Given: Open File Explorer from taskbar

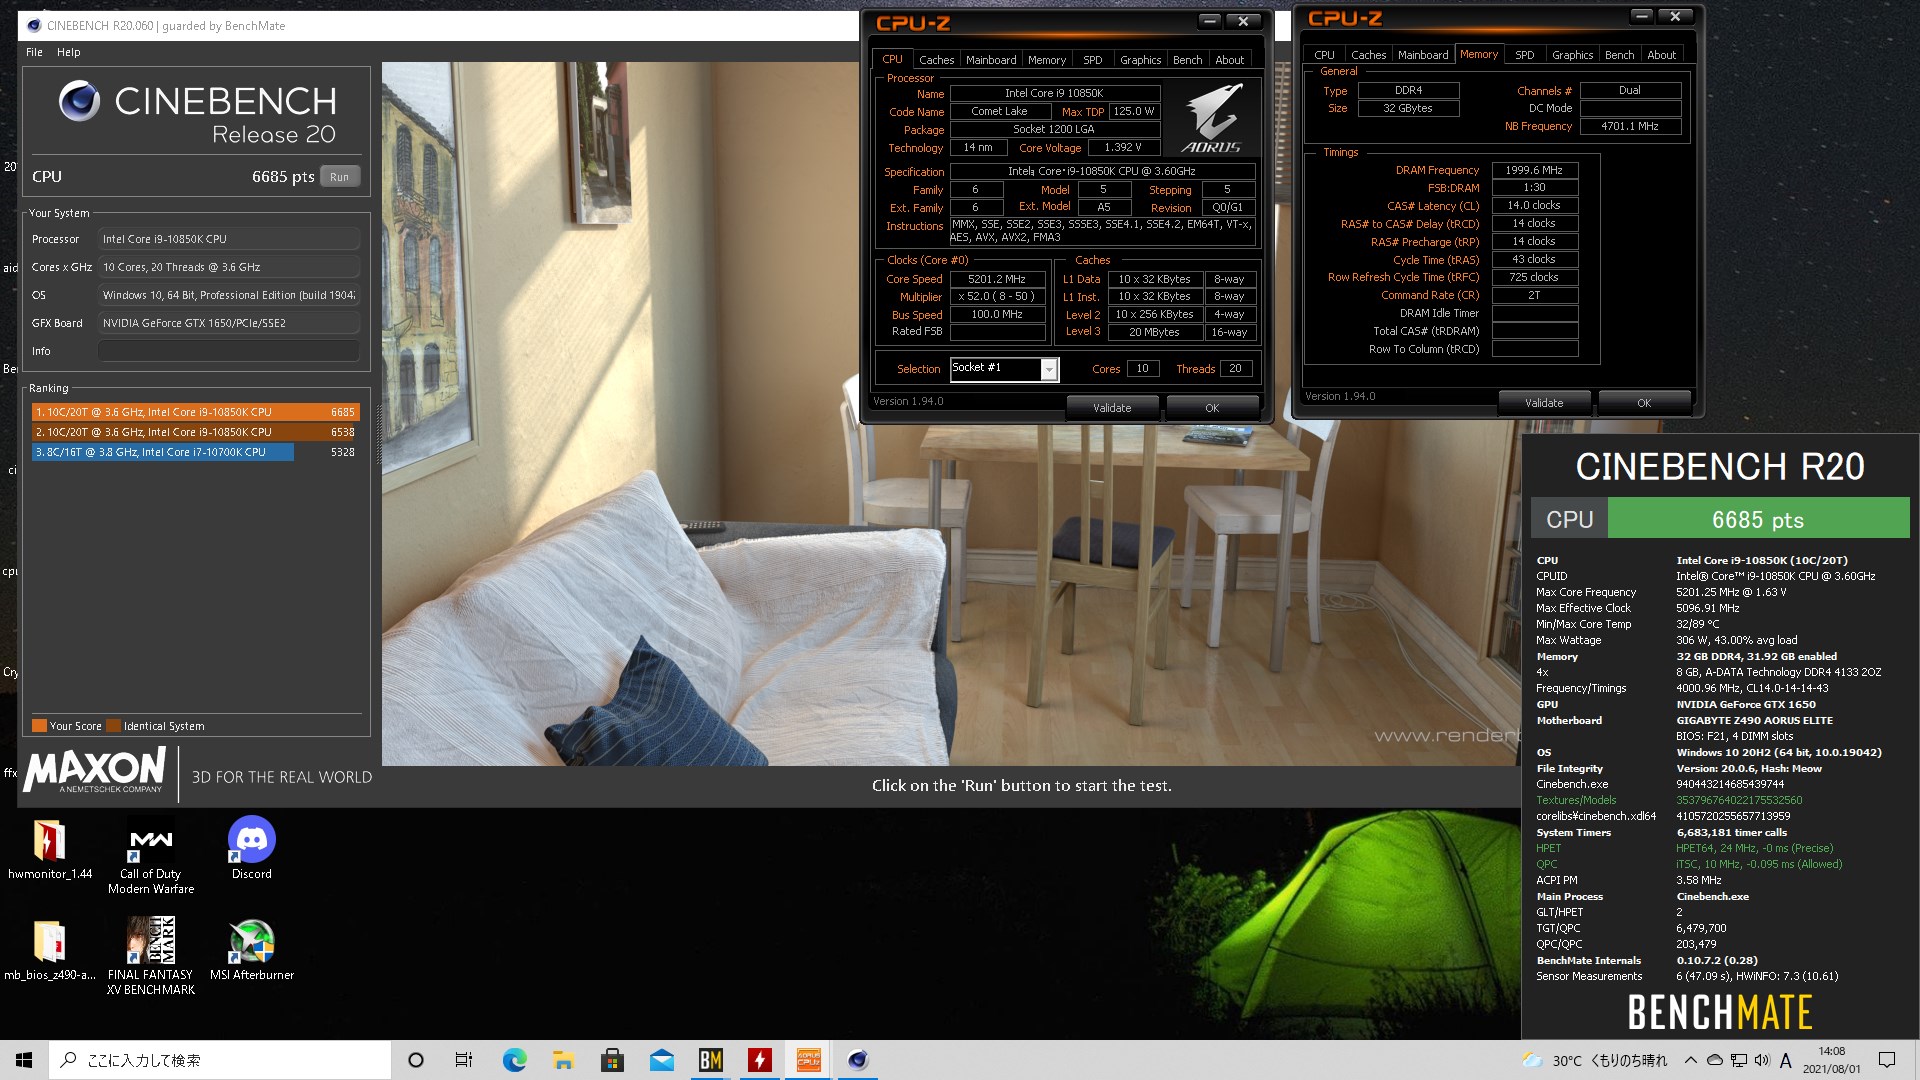Looking at the screenshot, I should 563,1060.
